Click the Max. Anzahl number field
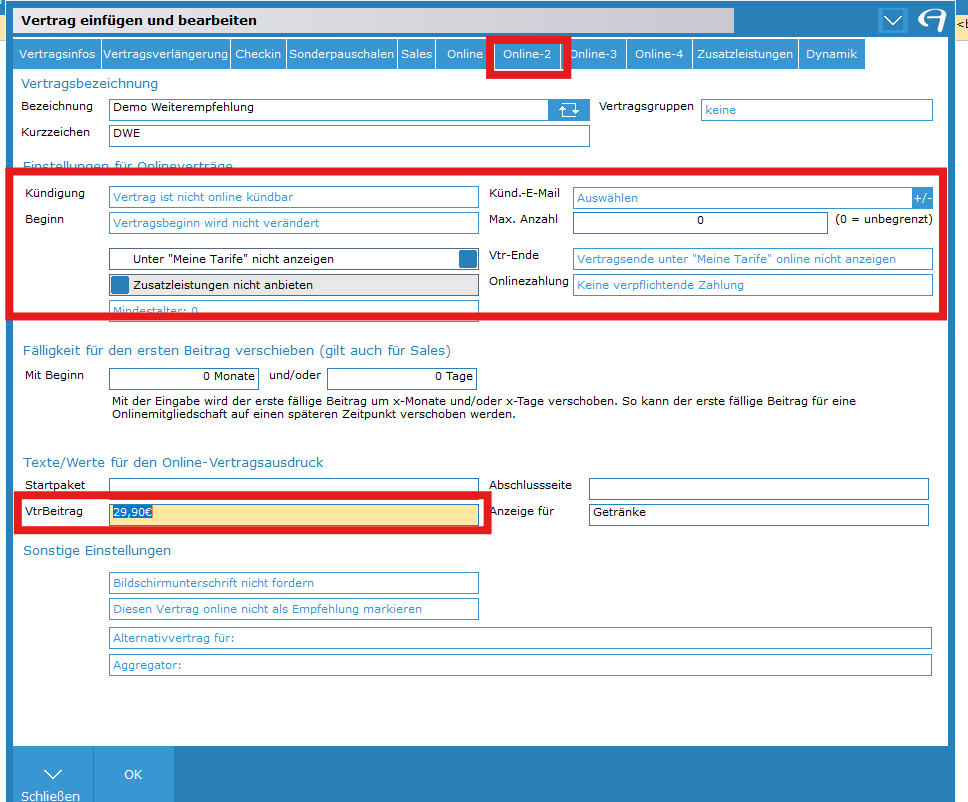This screenshot has height=802, width=968. [700, 220]
